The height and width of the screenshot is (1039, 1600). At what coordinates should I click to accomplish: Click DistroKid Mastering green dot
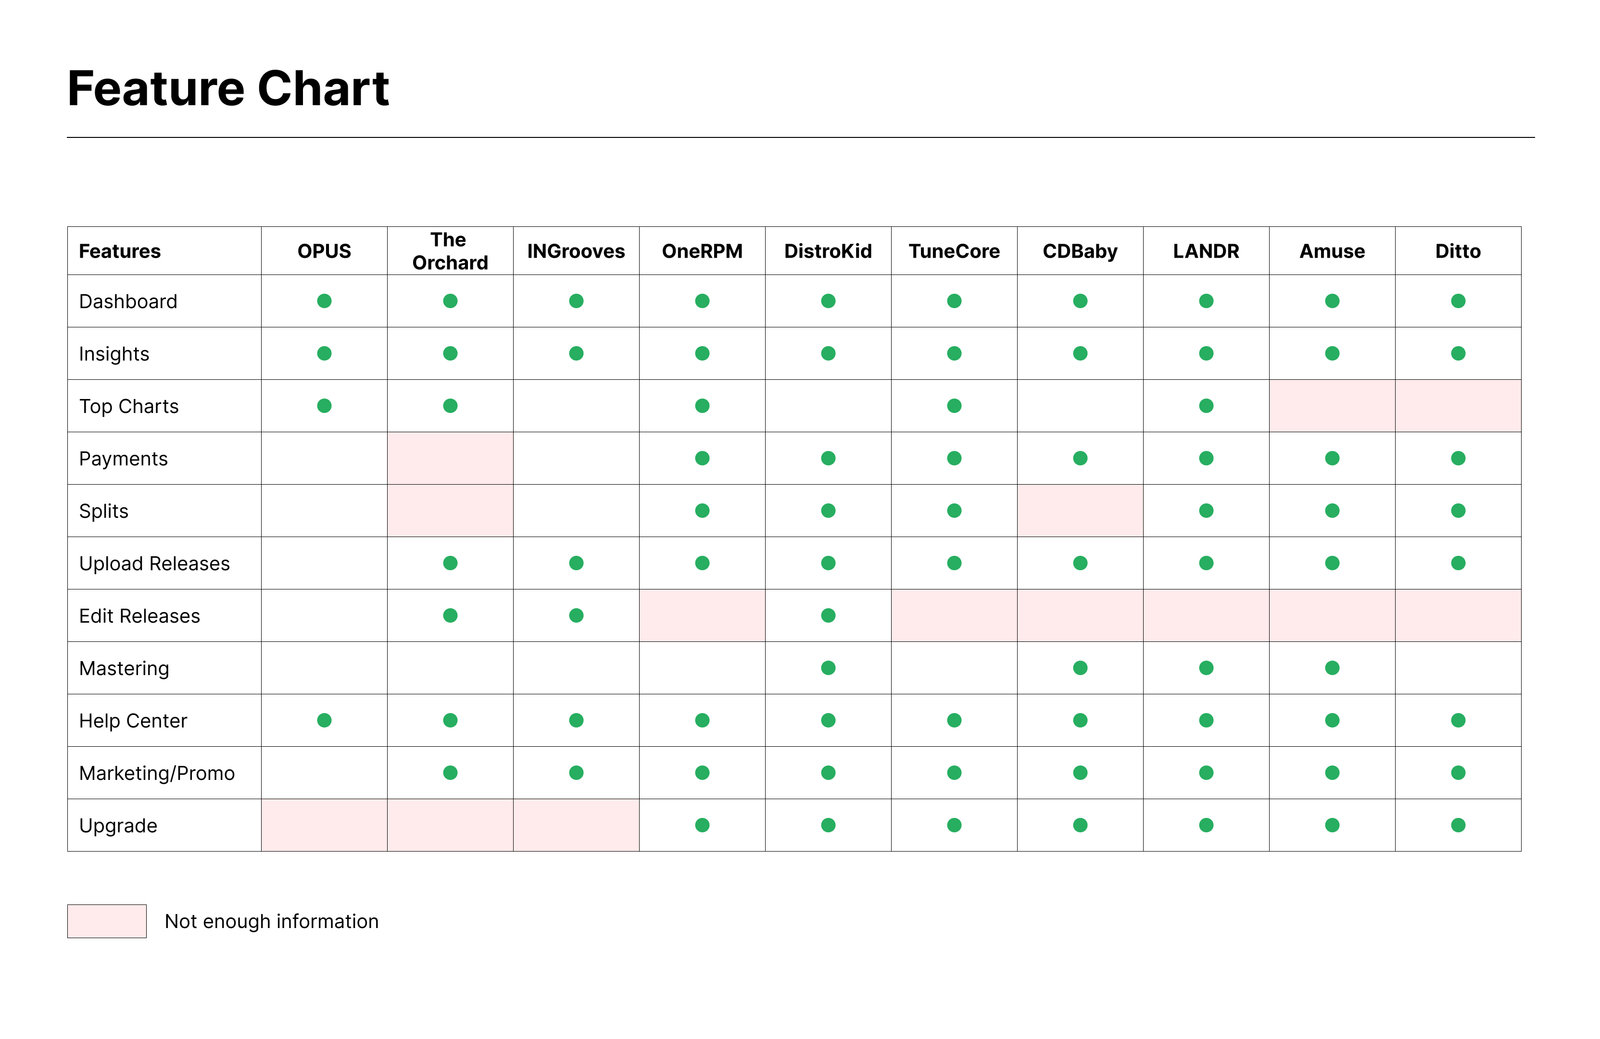828,668
